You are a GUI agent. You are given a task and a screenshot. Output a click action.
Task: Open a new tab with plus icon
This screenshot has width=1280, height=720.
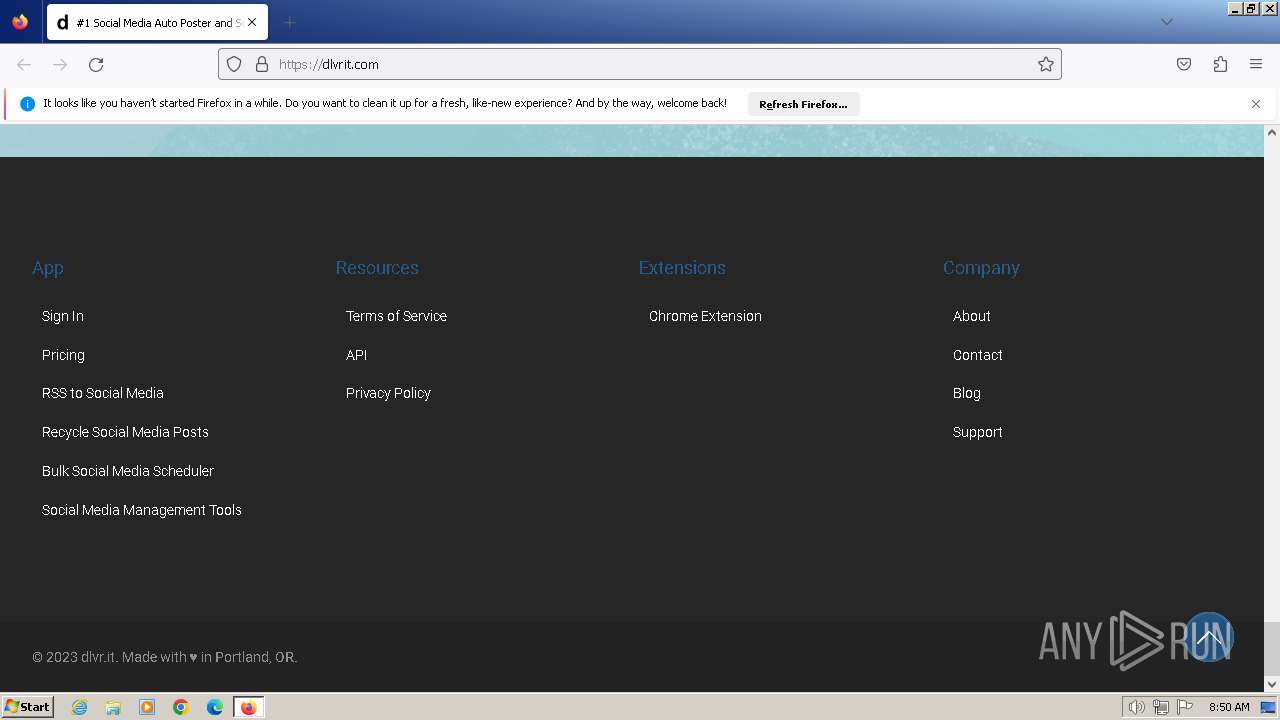click(x=289, y=22)
